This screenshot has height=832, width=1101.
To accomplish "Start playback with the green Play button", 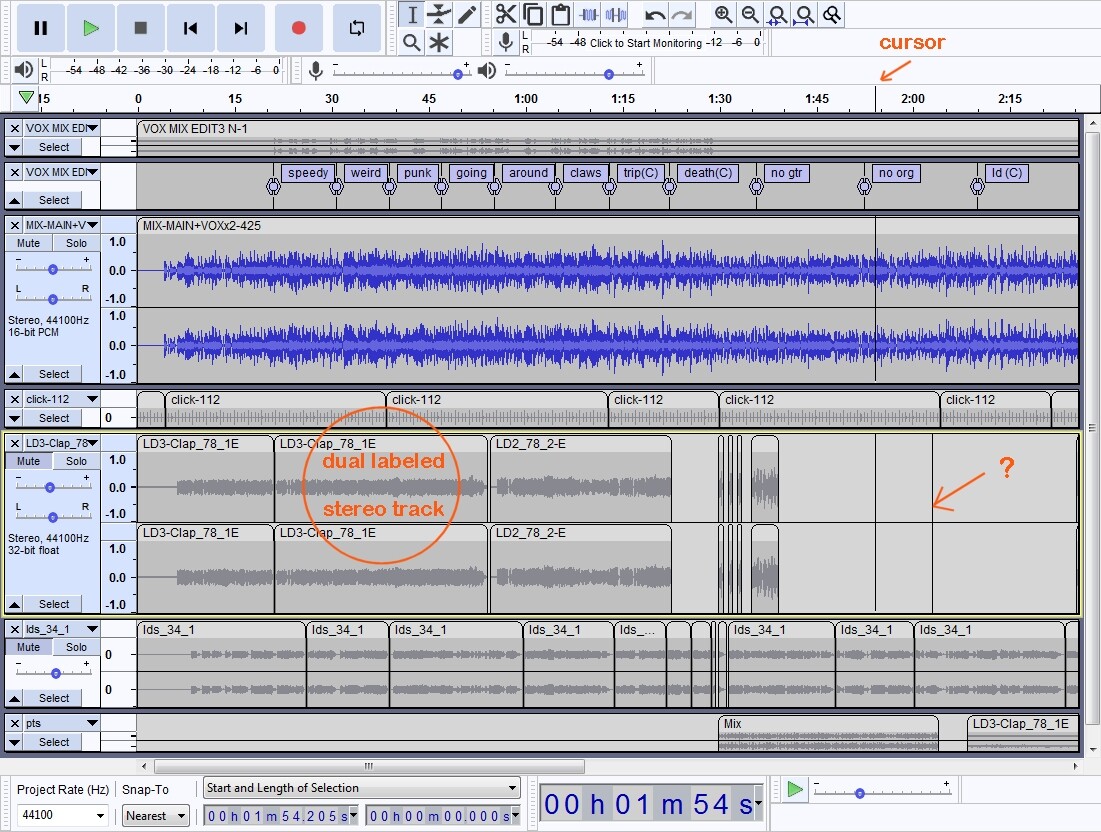I will coord(91,28).
